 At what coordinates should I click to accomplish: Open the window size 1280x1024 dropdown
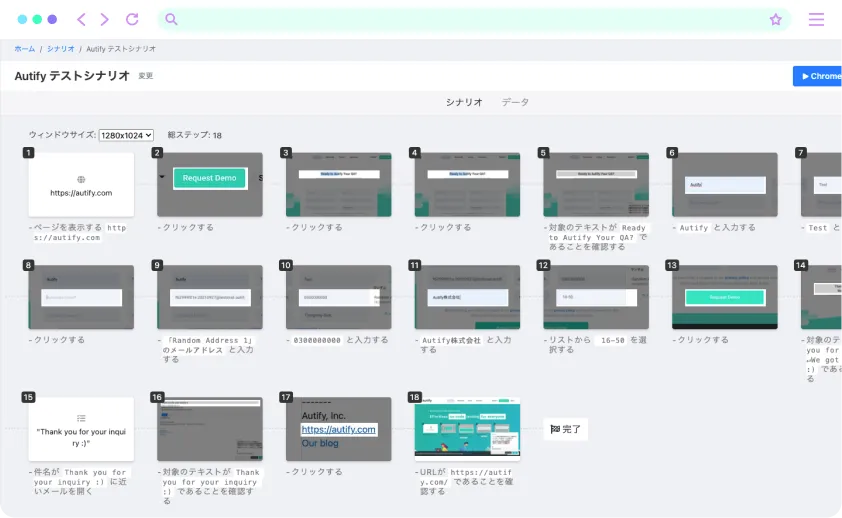click(x=126, y=135)
